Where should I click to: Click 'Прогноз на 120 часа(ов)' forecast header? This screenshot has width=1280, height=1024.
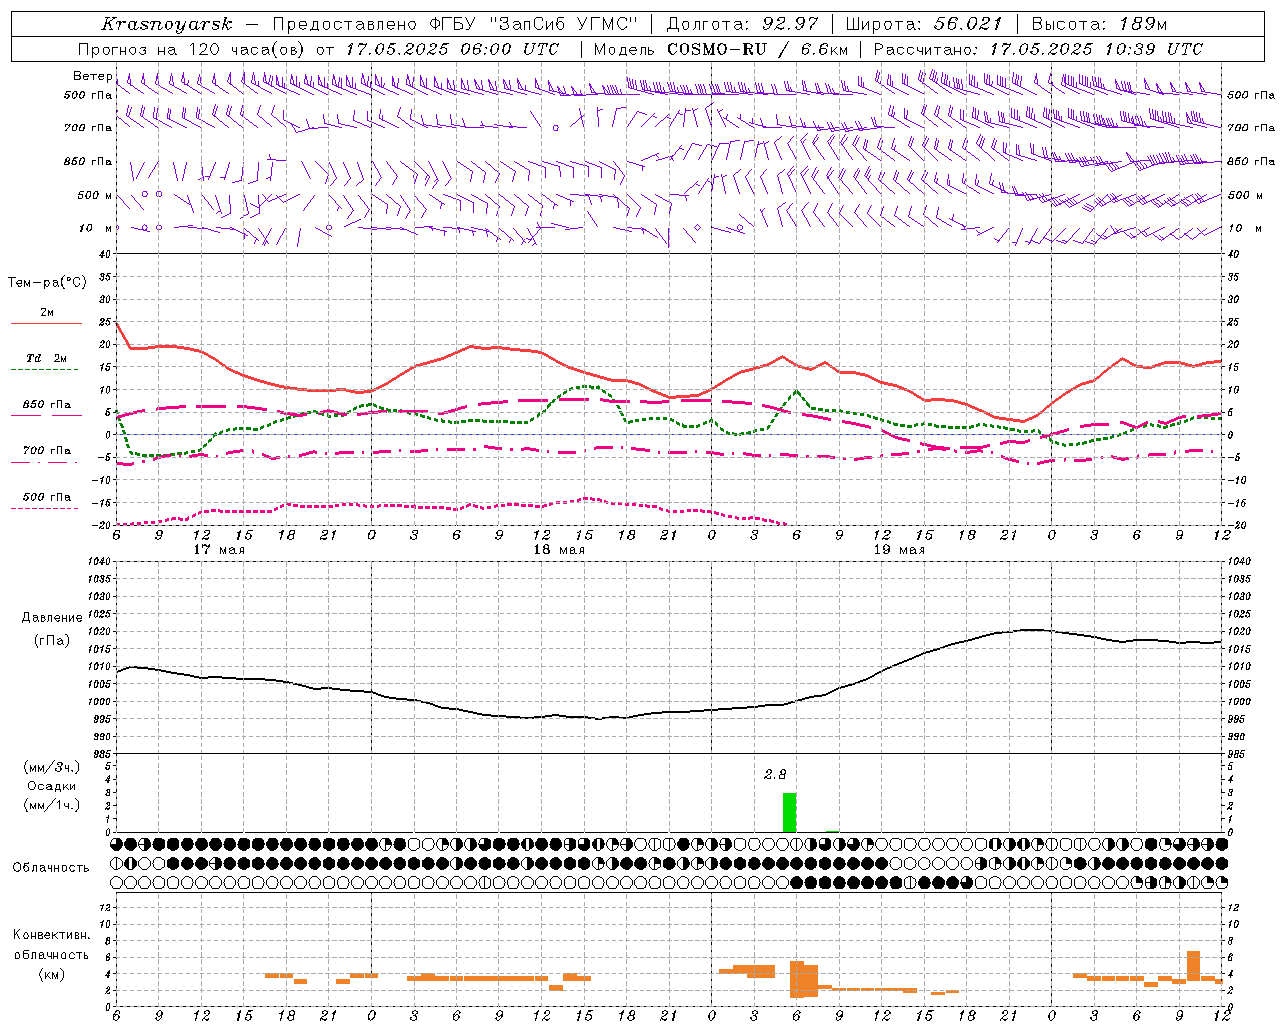pos(192,49)
